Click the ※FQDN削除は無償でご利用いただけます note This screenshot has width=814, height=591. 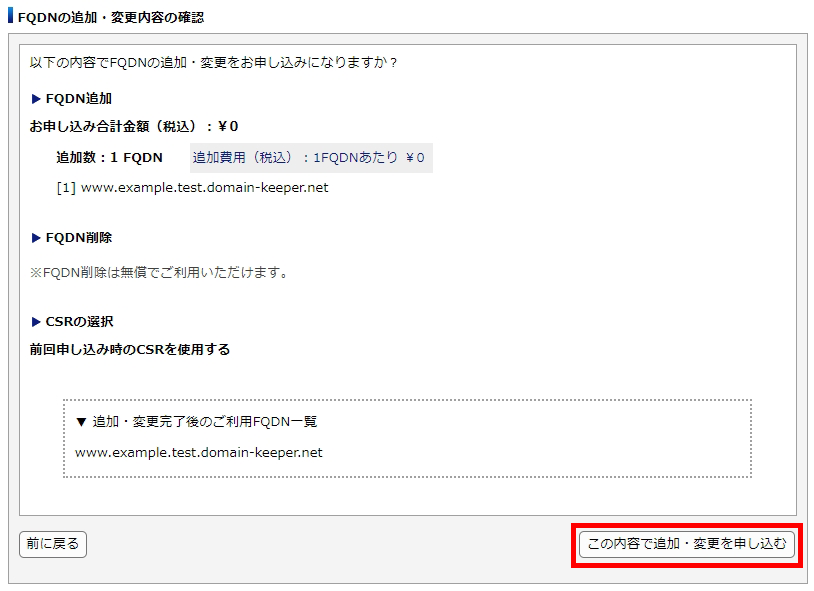tap(160, 272)
